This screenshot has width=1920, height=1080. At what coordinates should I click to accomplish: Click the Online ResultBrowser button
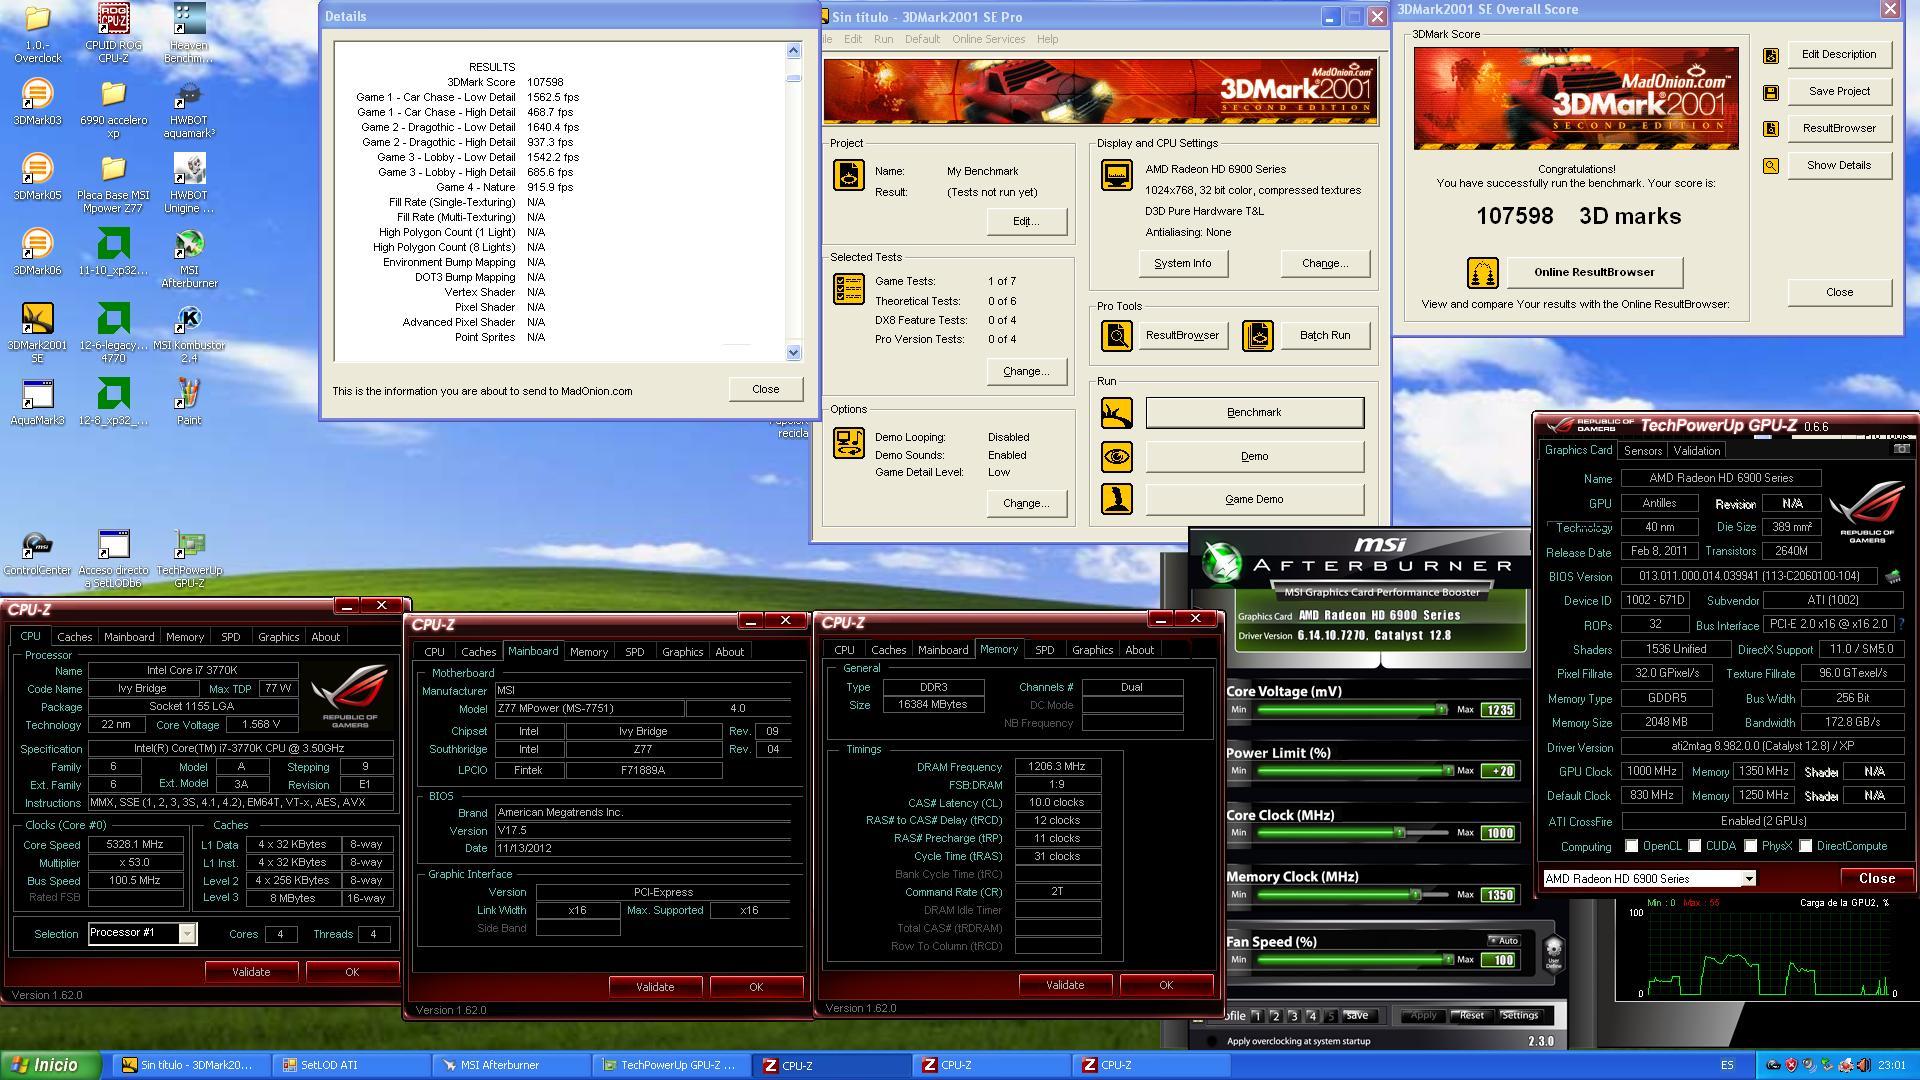point(1594,272)
